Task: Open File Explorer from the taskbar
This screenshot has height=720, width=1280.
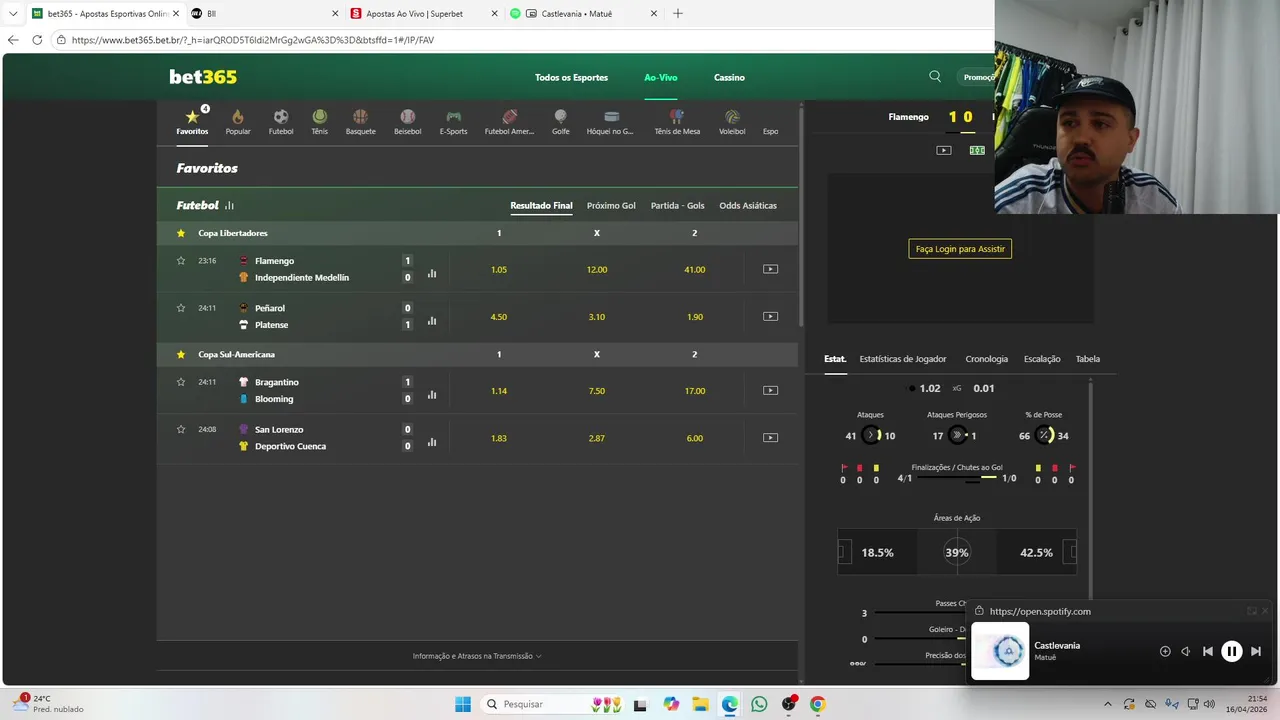Action: pyautogui.click(x=700, y=704)
